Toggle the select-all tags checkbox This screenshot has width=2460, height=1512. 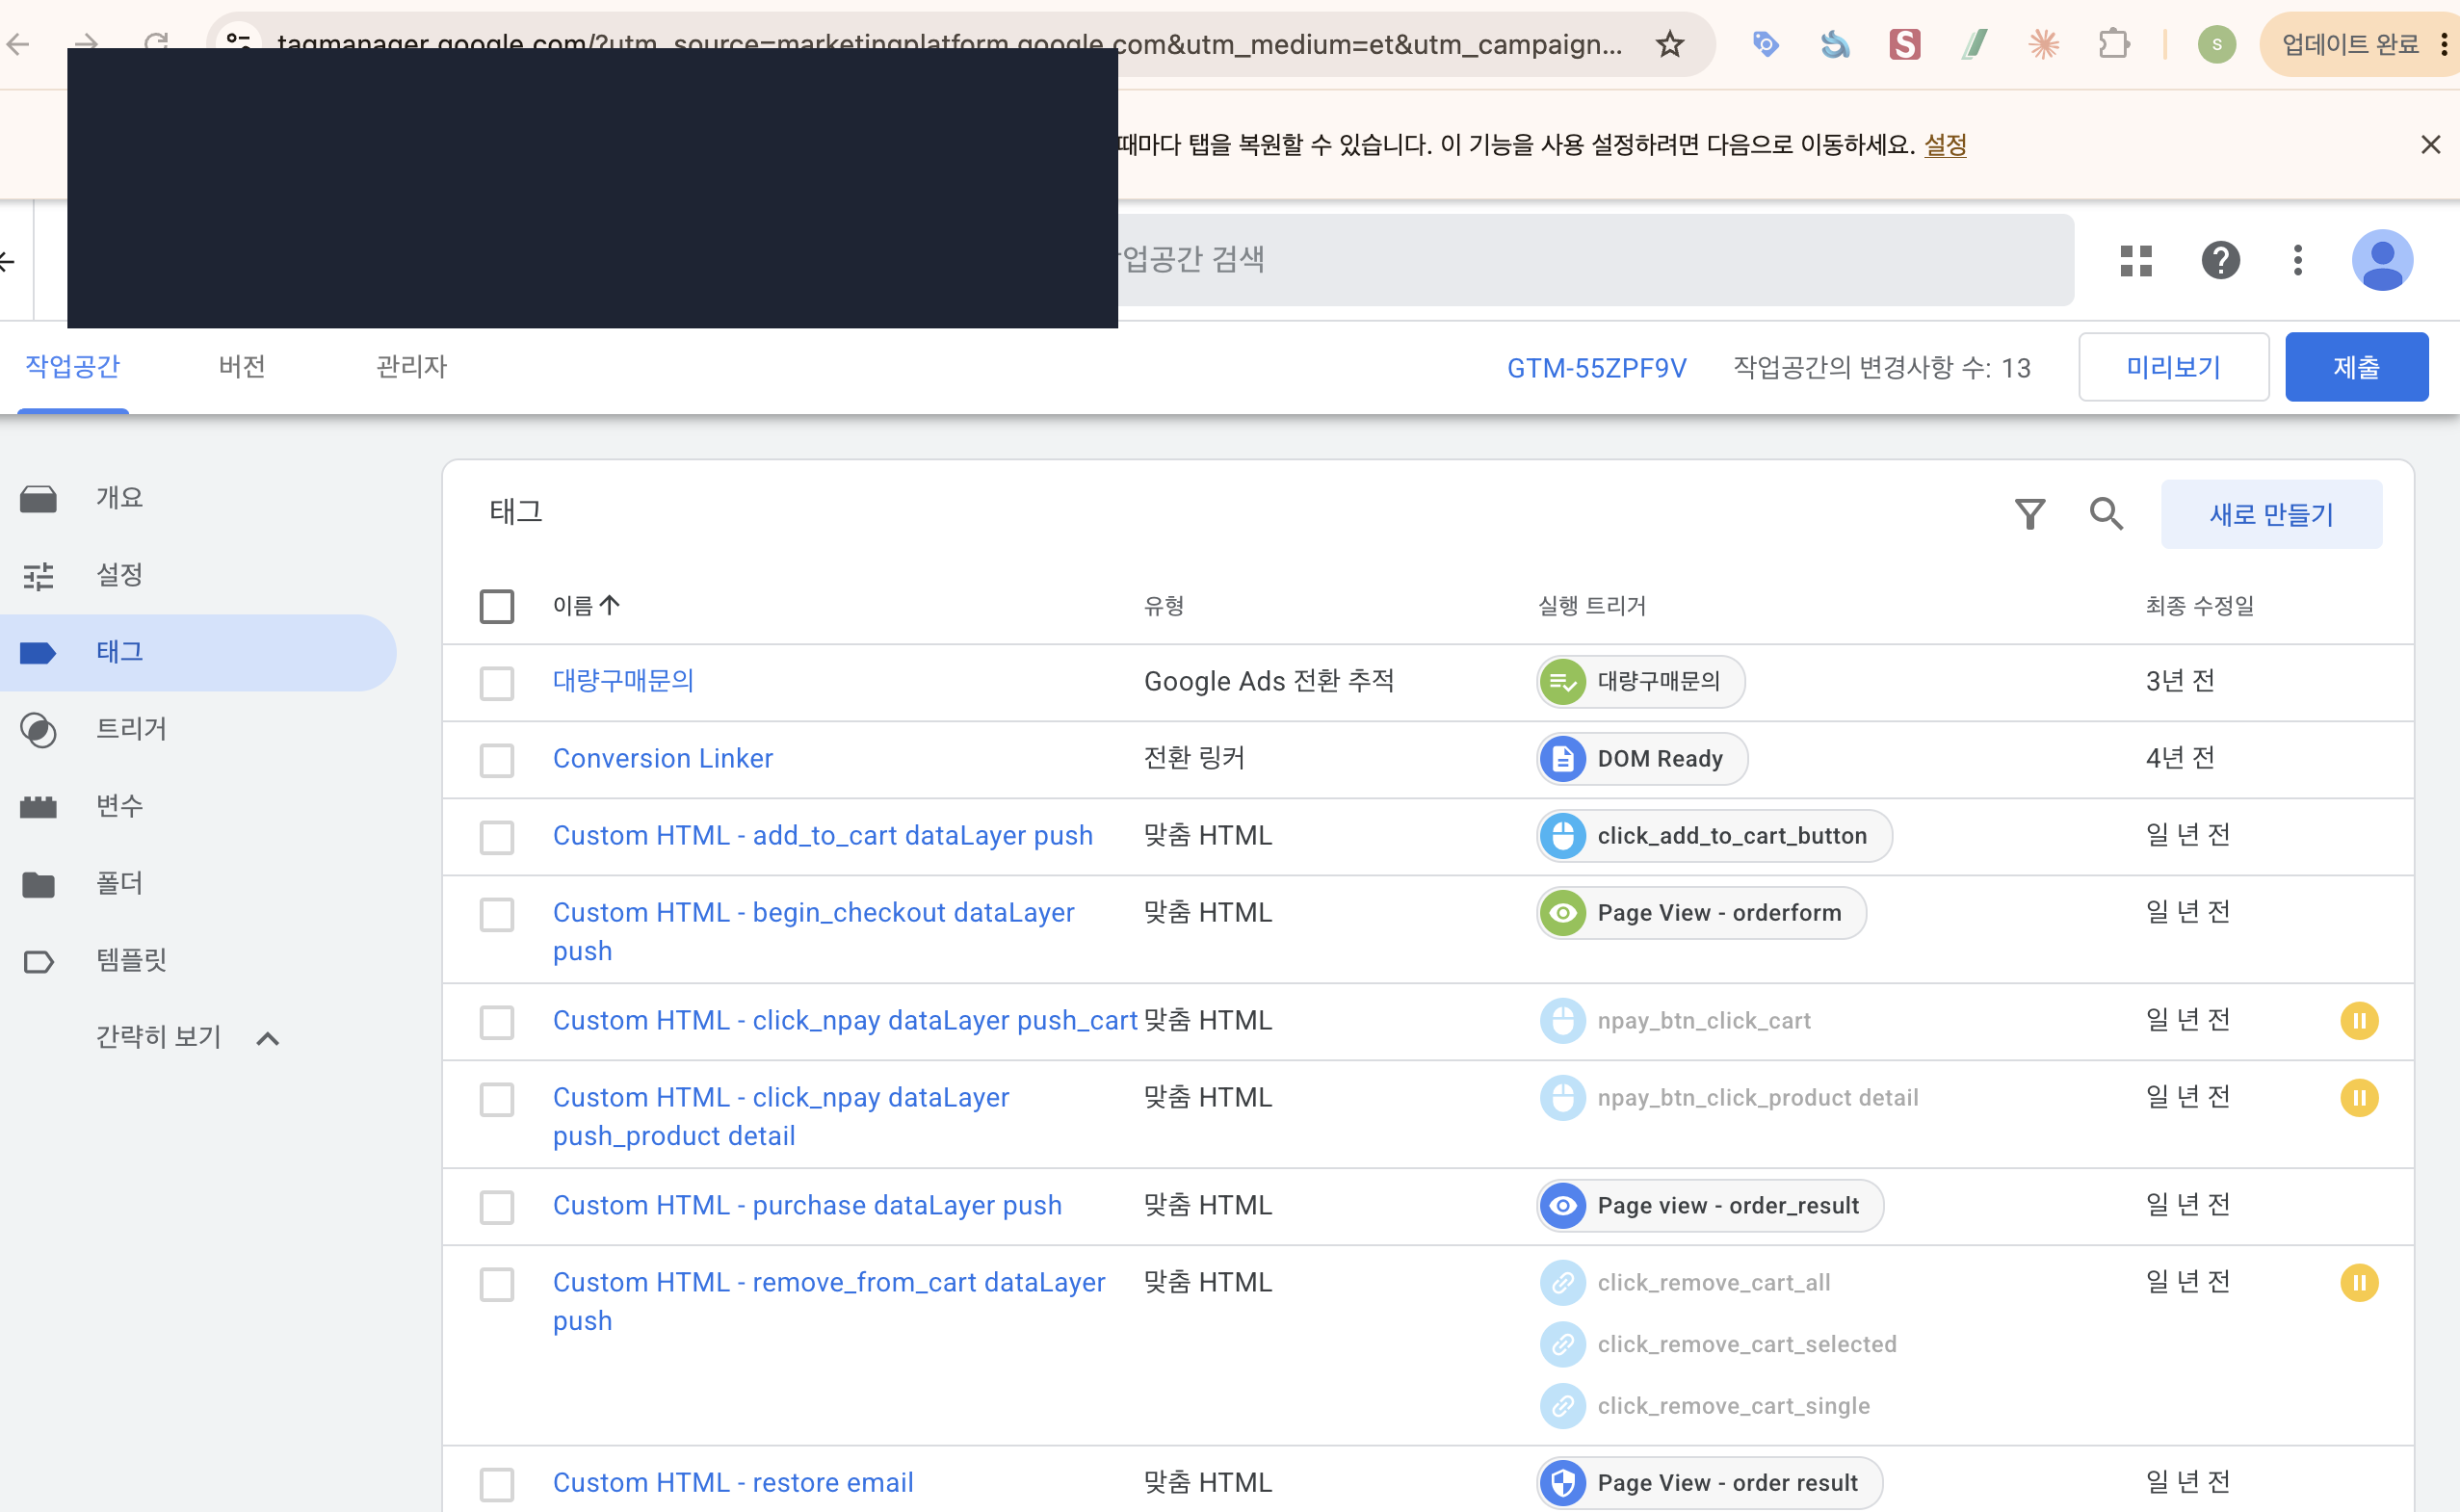click(x=497, y=606)
